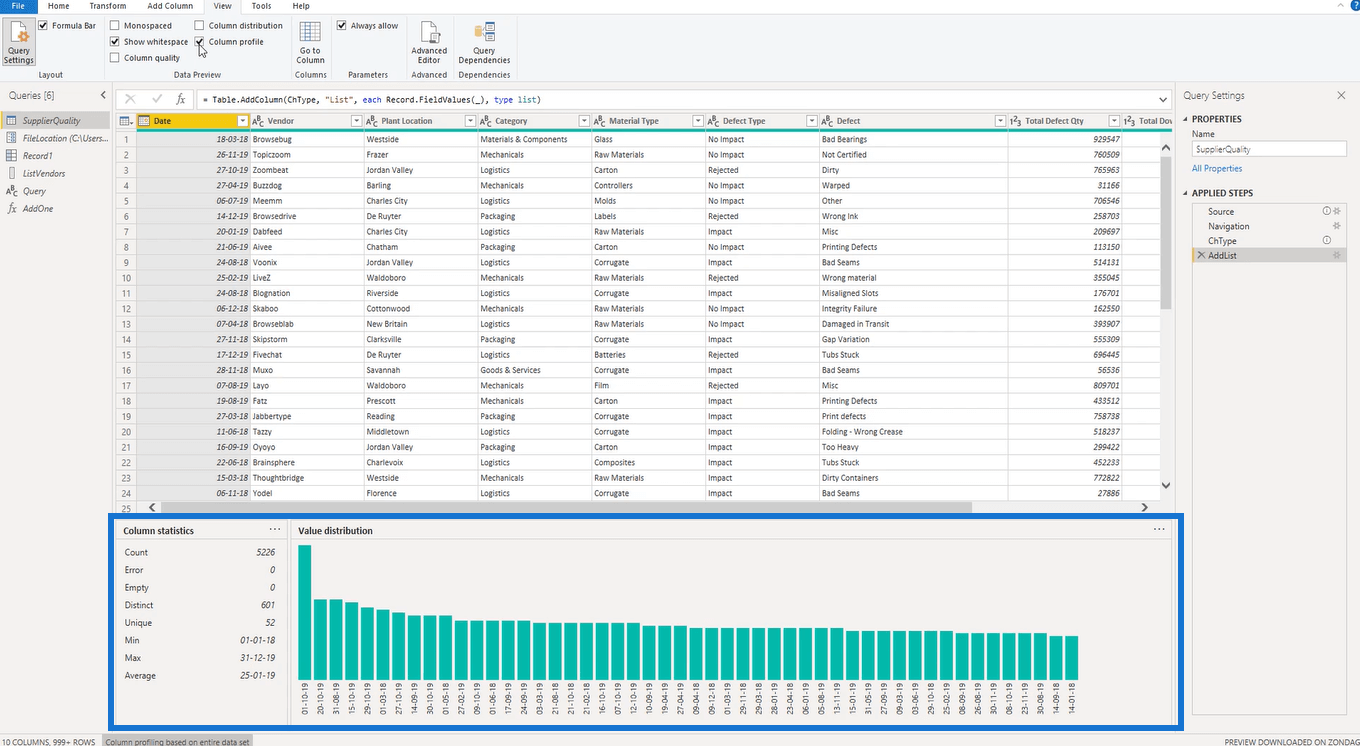Open the Add Column ribbon tab
This screenshot has width=1360, height=746.
(170, 6)
